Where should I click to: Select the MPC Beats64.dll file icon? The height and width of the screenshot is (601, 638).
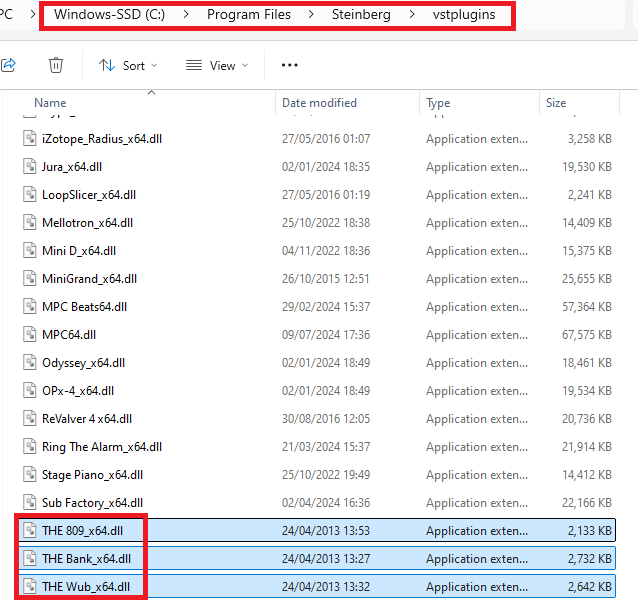click(30, 307)
